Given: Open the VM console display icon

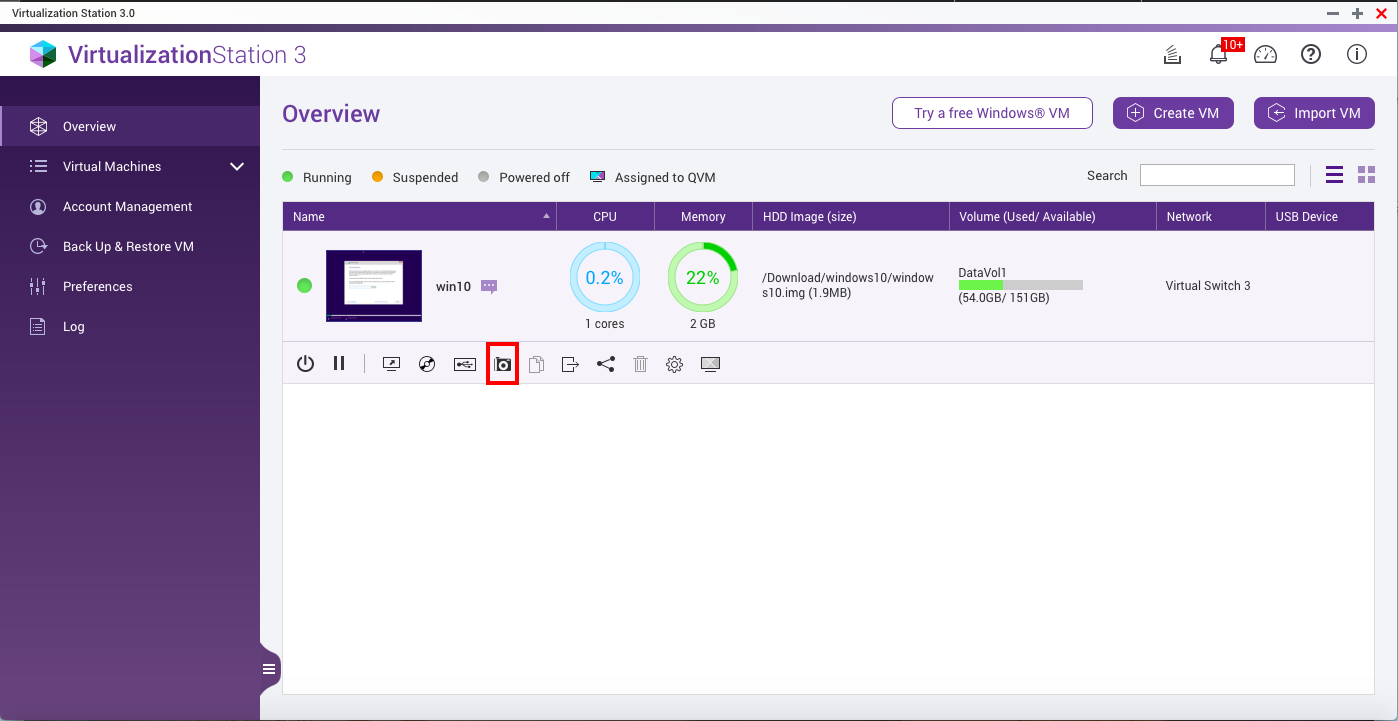Looking at the screenshot, I should [x=391, y=364].
